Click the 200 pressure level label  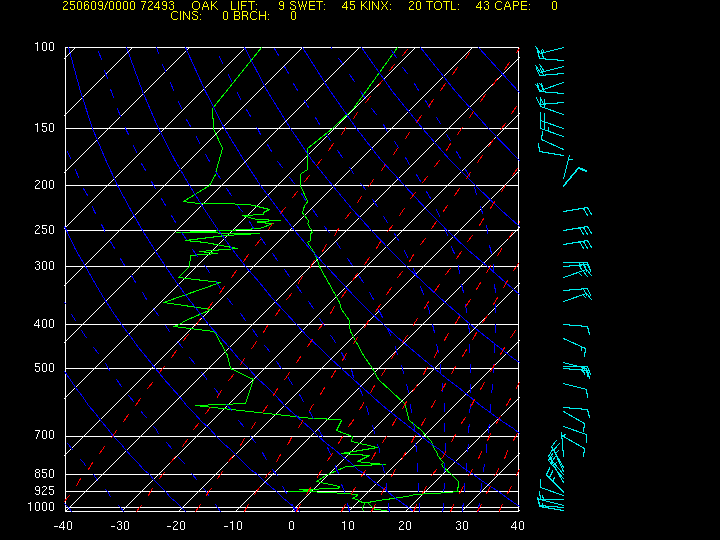pyautogui.click(x=45, y=185)
